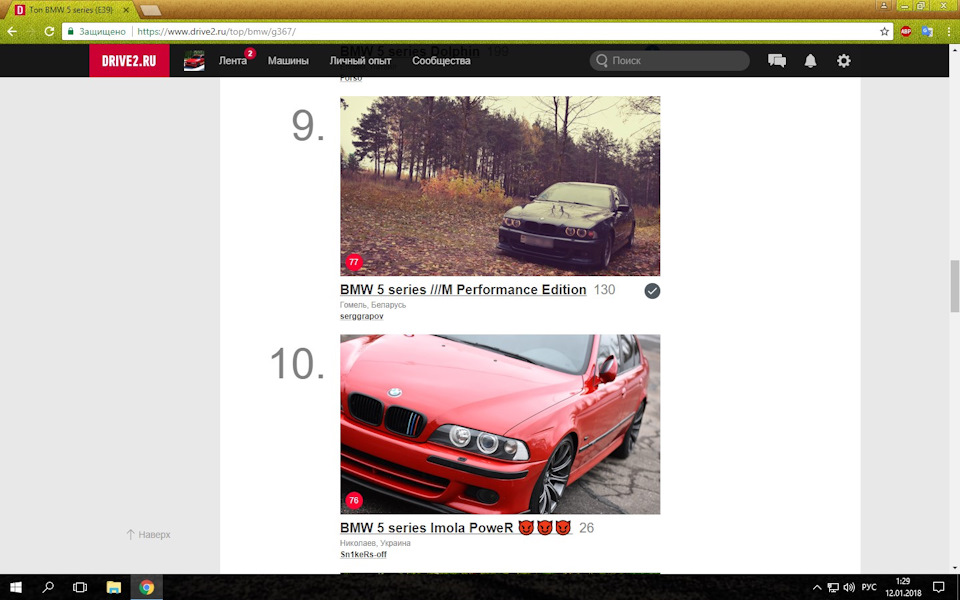Click the 77 badge on the black BMW photo
Viewport: 960px width, 600px height.
(x=353, y=262)
